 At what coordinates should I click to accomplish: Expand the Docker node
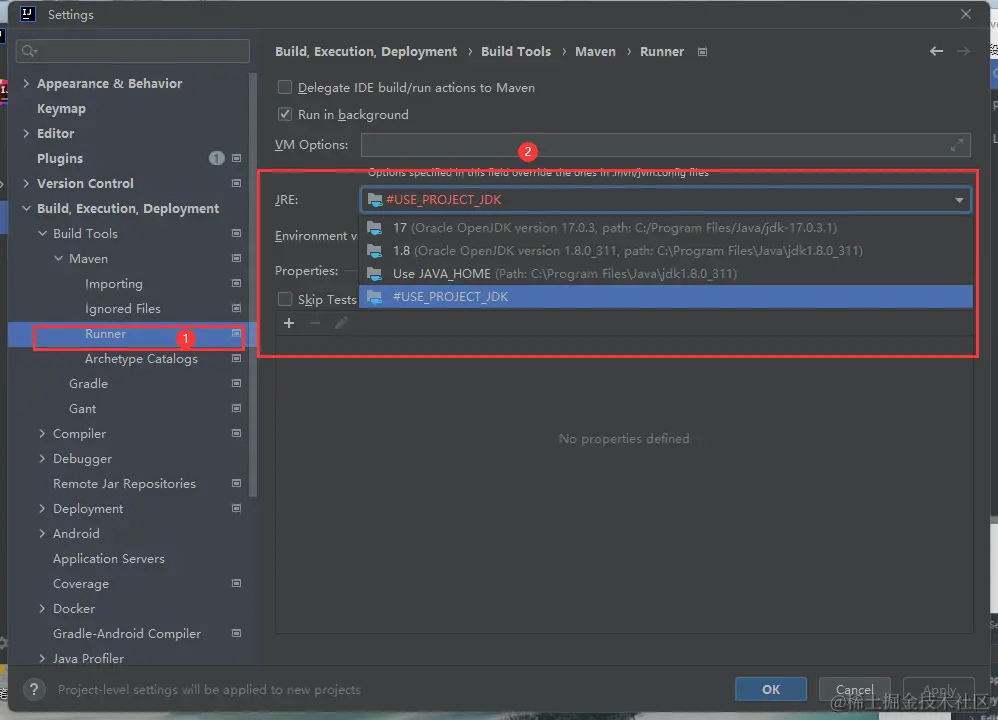tap(42, 609)
